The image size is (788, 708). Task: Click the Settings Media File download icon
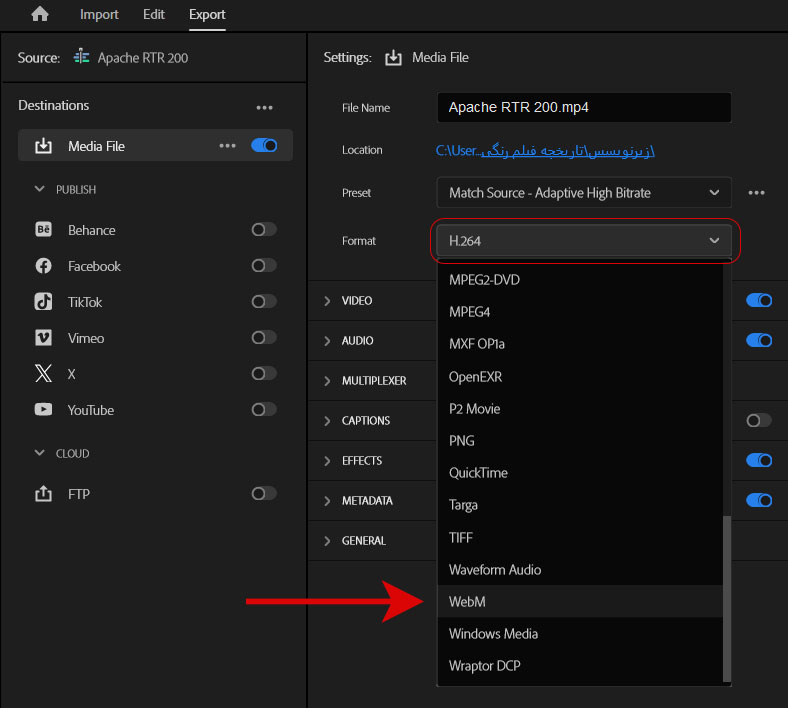tap(393, 57)
